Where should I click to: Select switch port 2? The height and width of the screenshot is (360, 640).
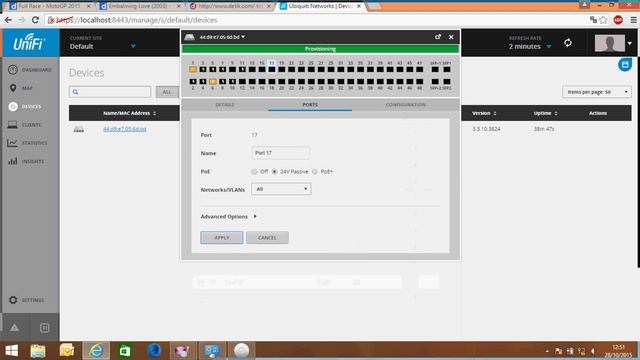click(x=193, y=82)
